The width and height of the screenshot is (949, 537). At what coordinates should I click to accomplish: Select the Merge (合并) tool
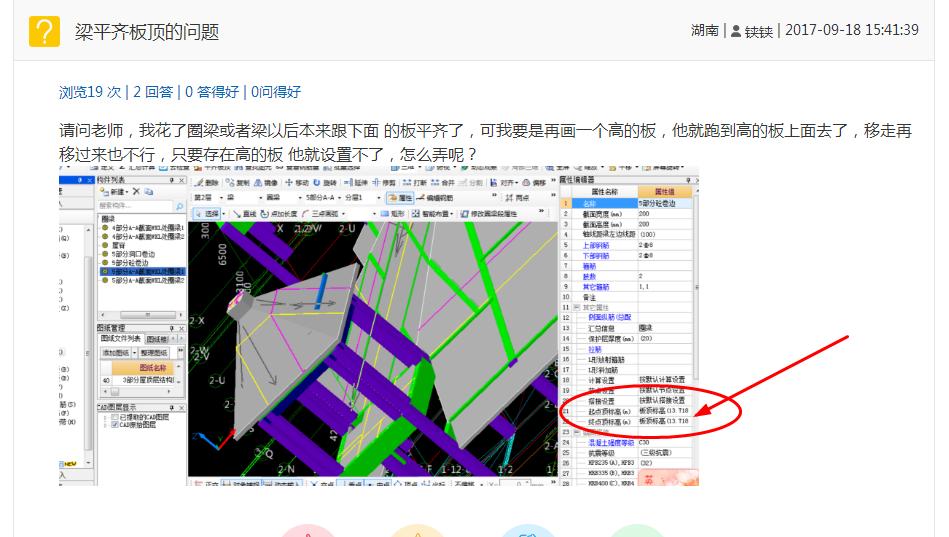click(x=443, y=182)
